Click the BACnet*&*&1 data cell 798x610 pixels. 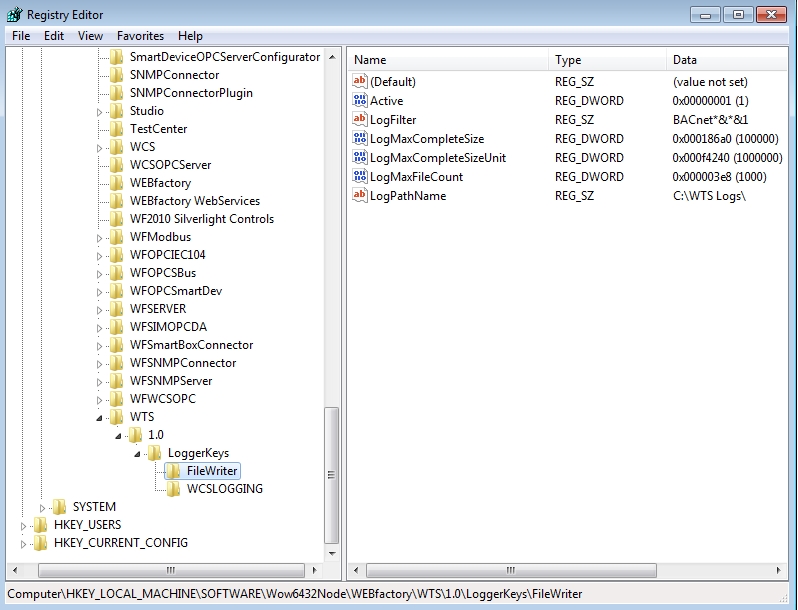(710, 120)
